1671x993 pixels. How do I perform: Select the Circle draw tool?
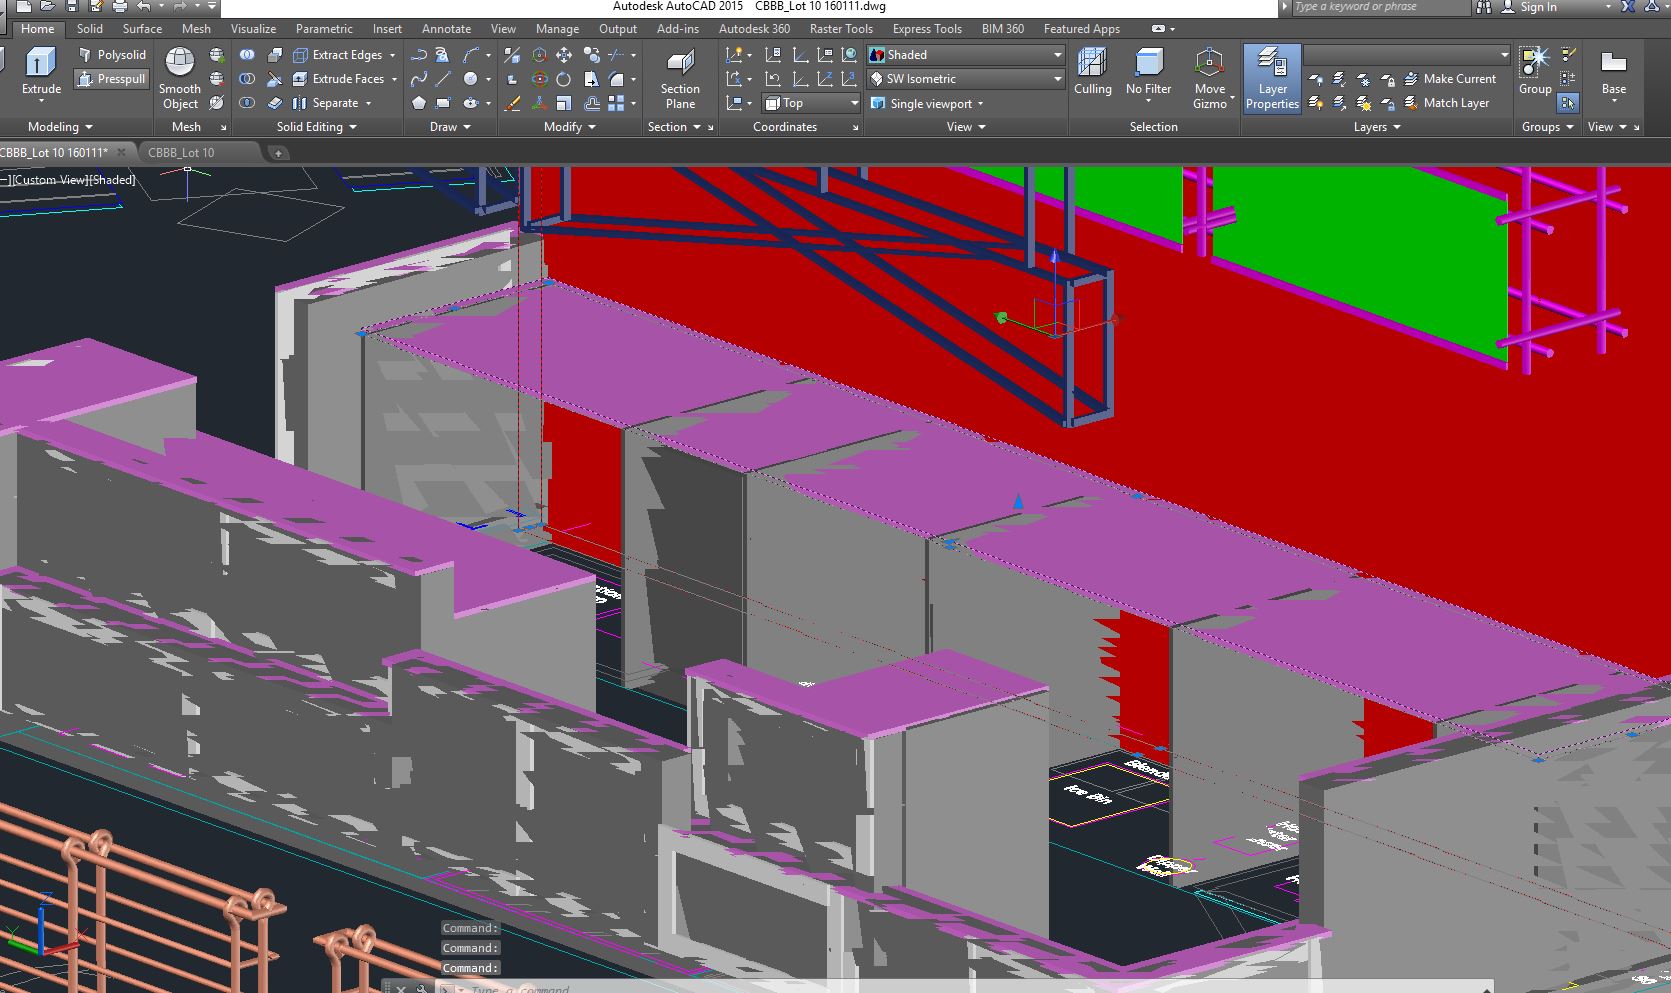coord(470,79)
